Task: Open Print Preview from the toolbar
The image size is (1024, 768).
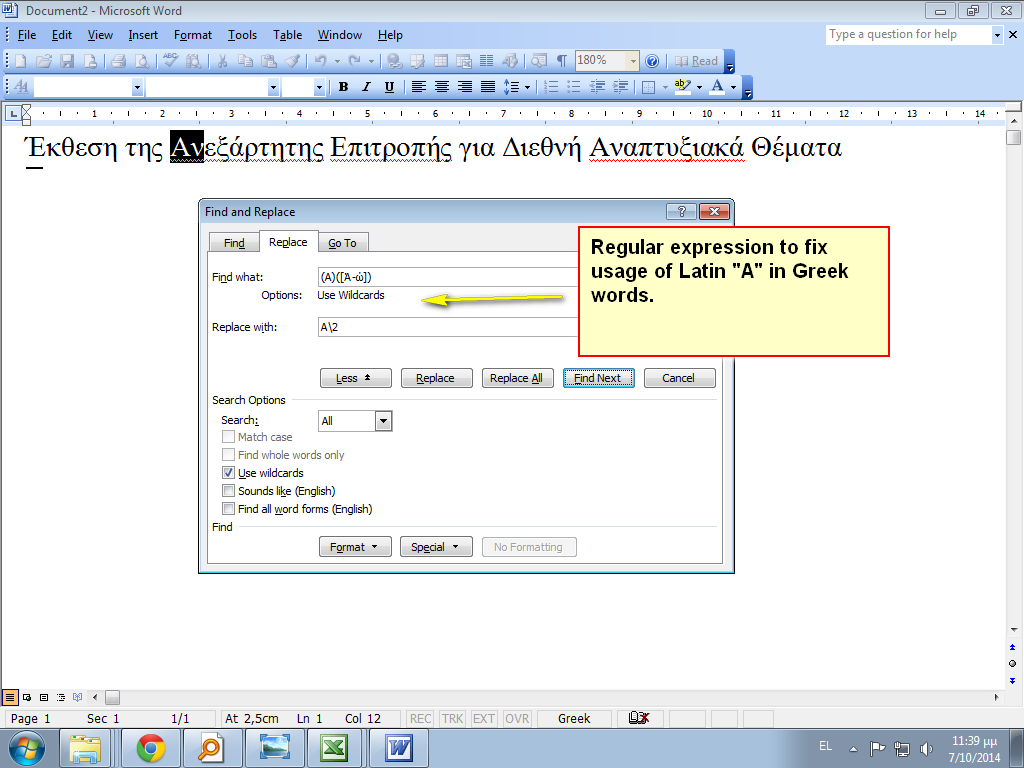Action: coord(141,61)
